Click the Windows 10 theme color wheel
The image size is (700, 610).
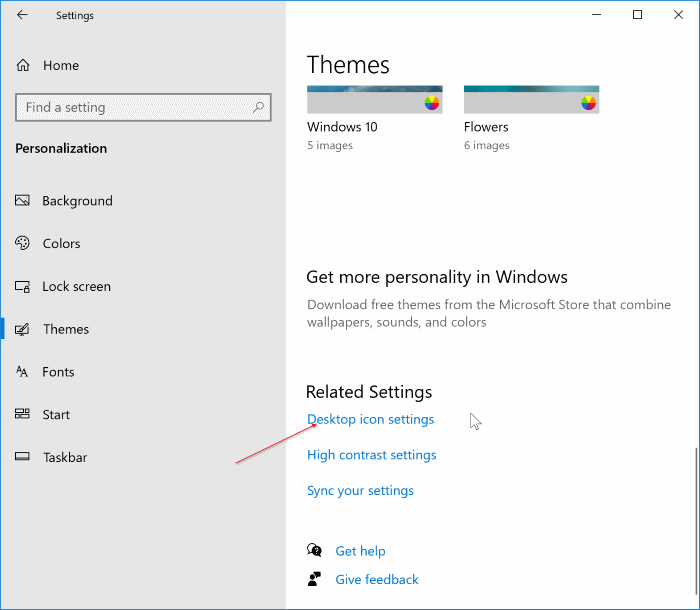tap(432, 103)
